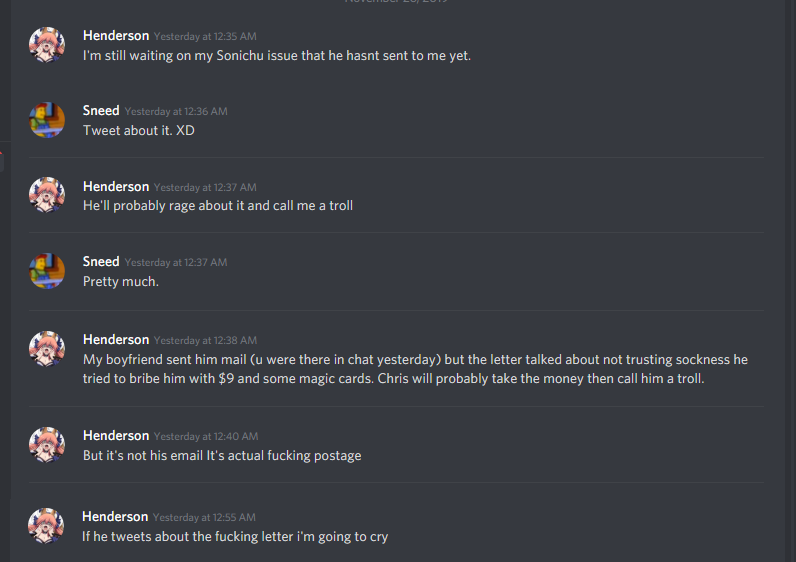Click Sneed username at 12:36 AM
The height and width of the screenshot is (562, 796).
tap(101, 111)
